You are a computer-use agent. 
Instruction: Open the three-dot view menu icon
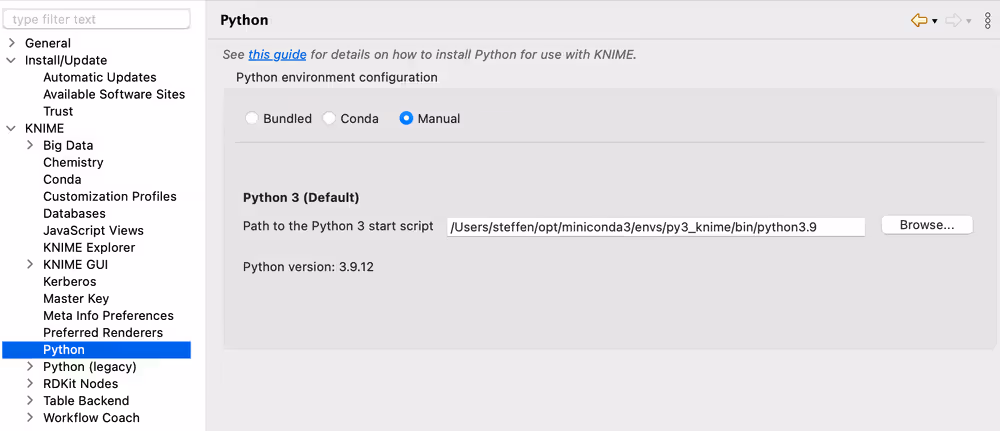pos(987,20)
